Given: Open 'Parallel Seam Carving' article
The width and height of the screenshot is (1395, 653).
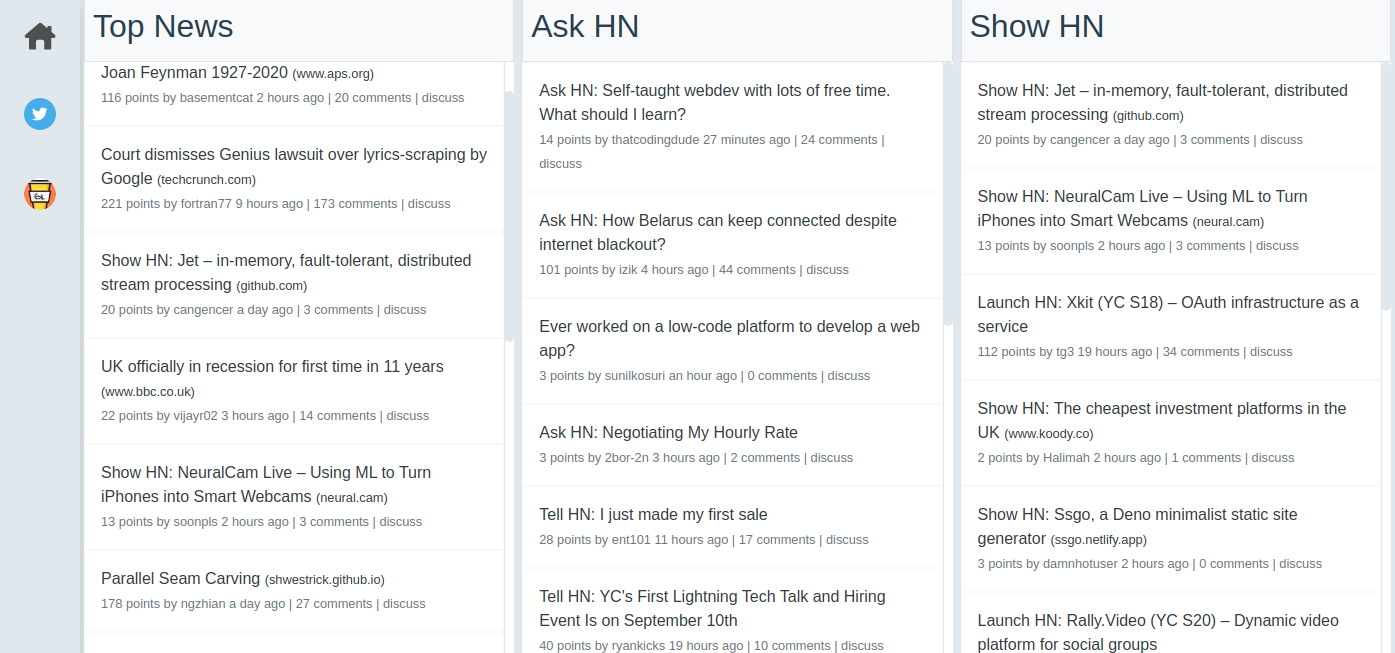Looking at the screenshot, I should (178, 578).
